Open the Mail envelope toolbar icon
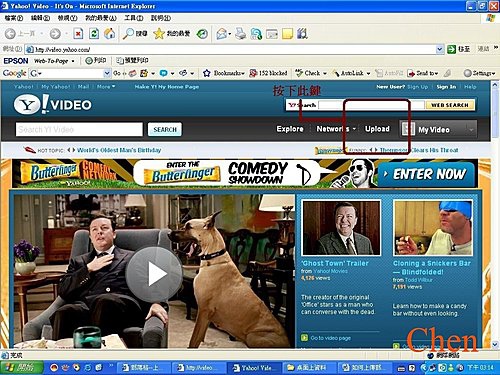The height and width of the screenshot is (375, 500). tap(222, 33)
